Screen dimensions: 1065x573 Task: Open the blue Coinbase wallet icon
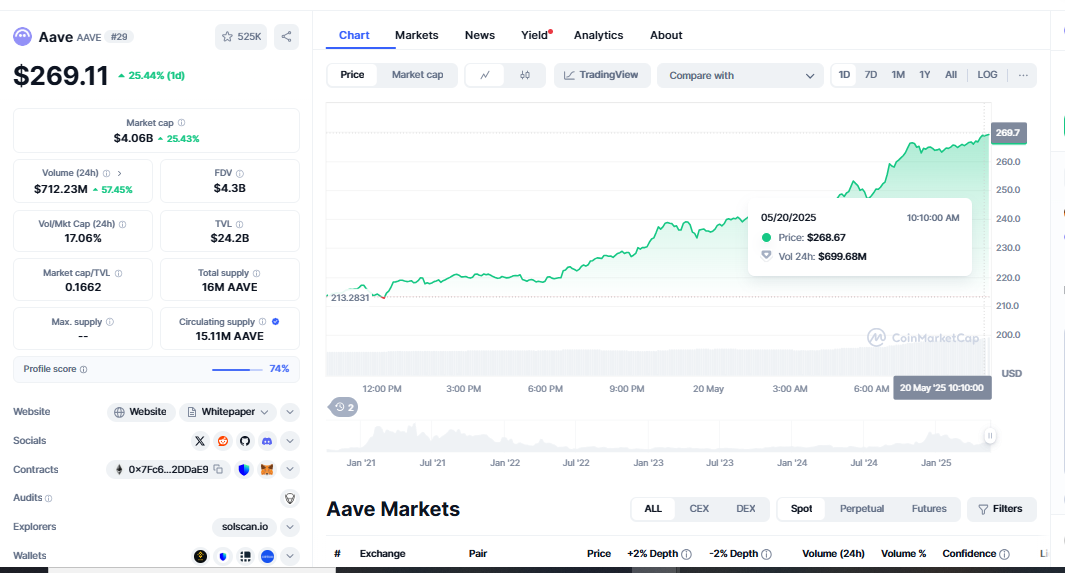pos(268,556)
